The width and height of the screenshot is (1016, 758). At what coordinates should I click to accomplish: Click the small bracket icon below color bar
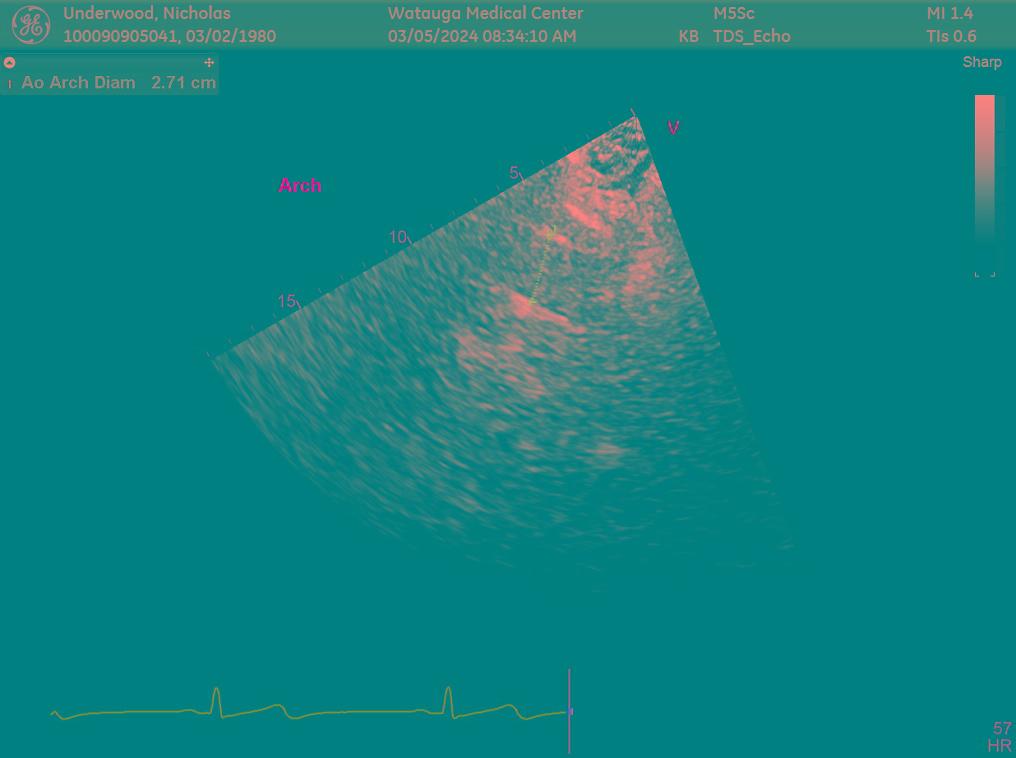[x=985, y=273]
